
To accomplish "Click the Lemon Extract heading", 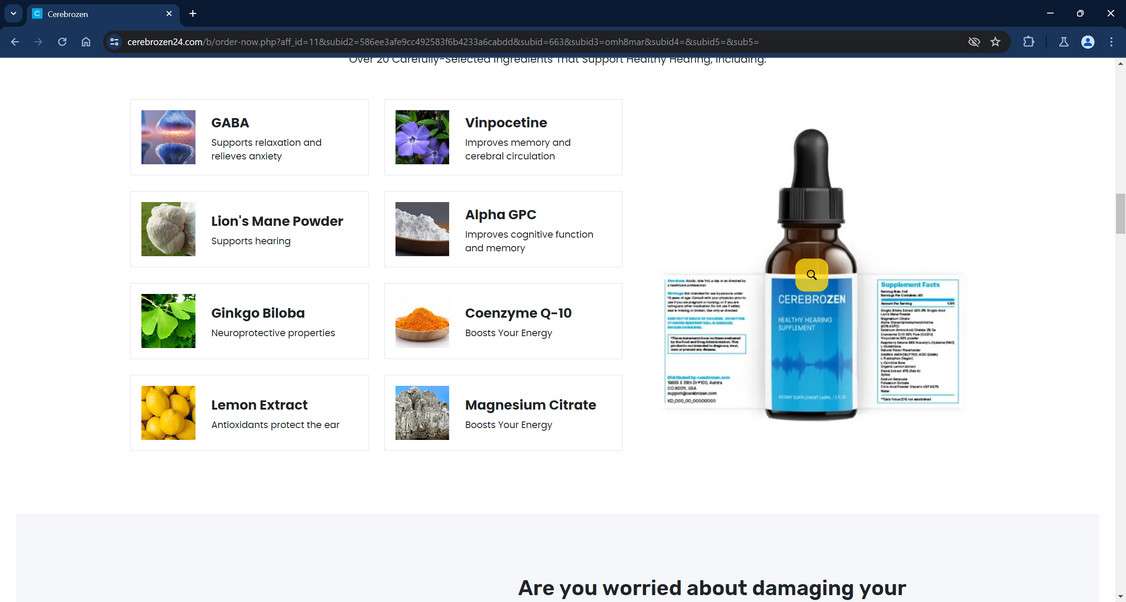I will 259,405.
